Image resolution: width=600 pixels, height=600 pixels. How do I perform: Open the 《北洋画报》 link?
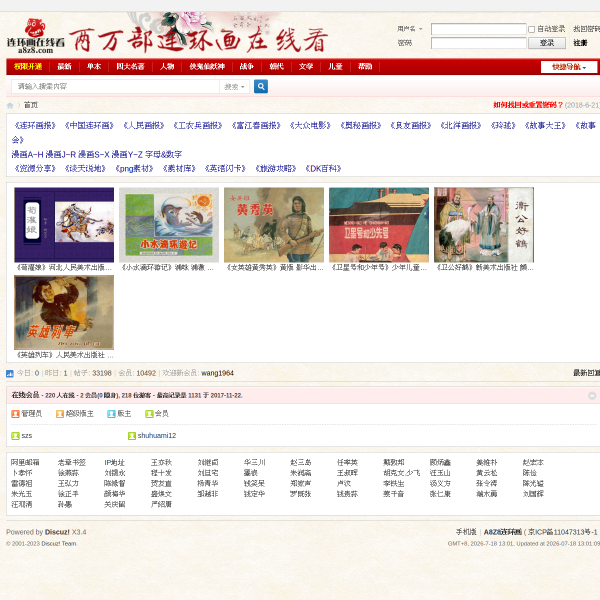(x=461, y=126)
